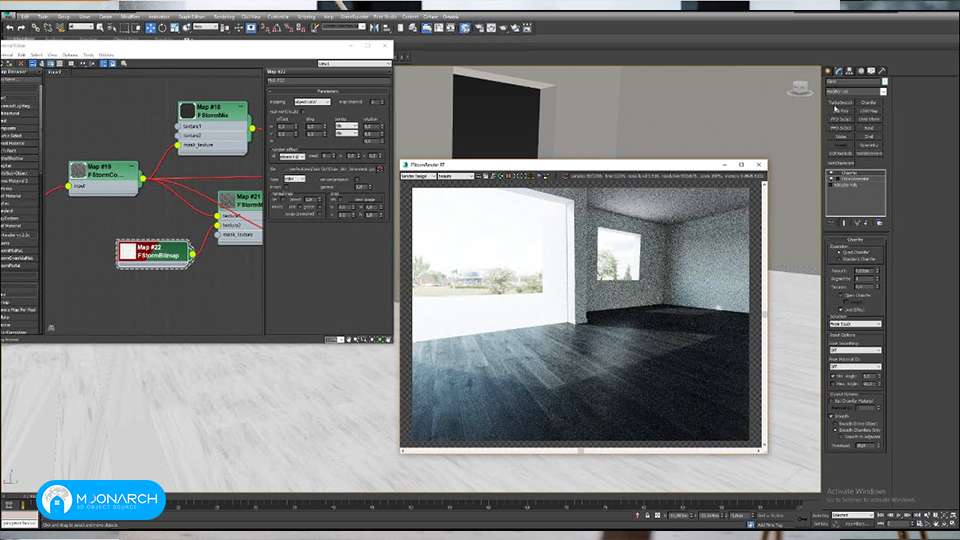Open the Options menu in Material Editor
The width and height of the screenshot is (960, 540).
click(70, 54)
